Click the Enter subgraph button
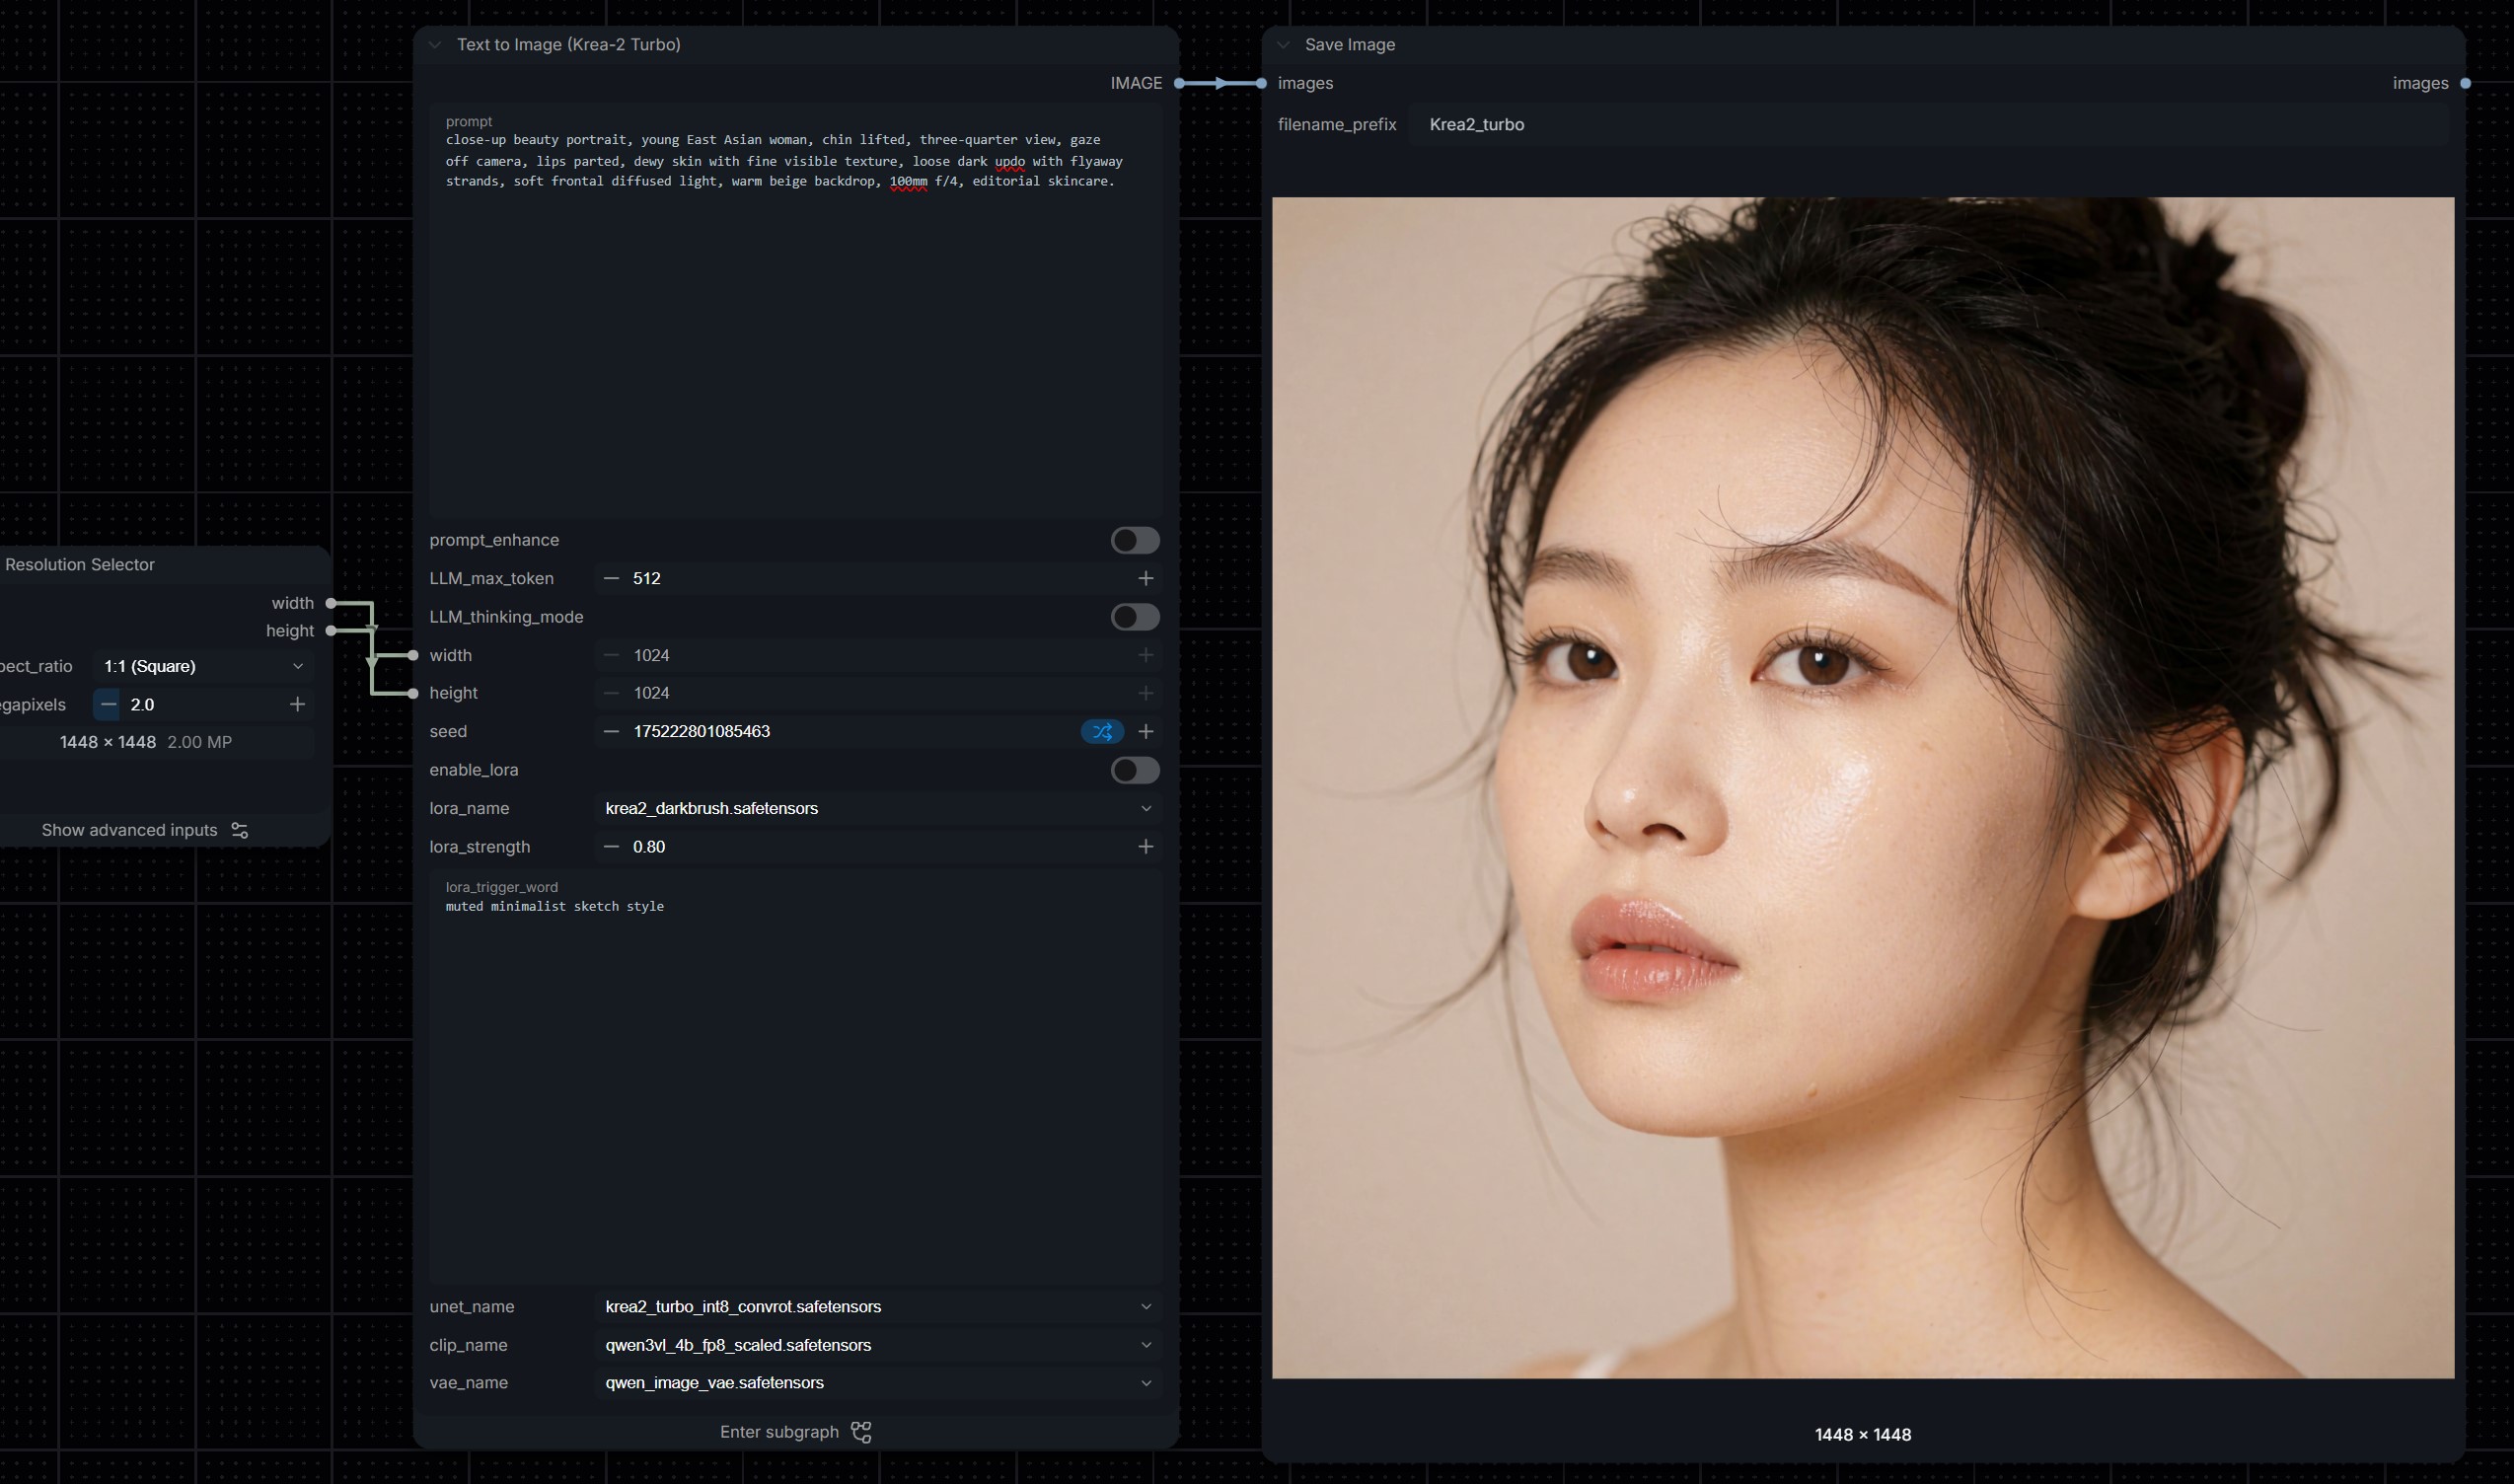This screenshot has width=2514, height=1484. point(796,1432)
